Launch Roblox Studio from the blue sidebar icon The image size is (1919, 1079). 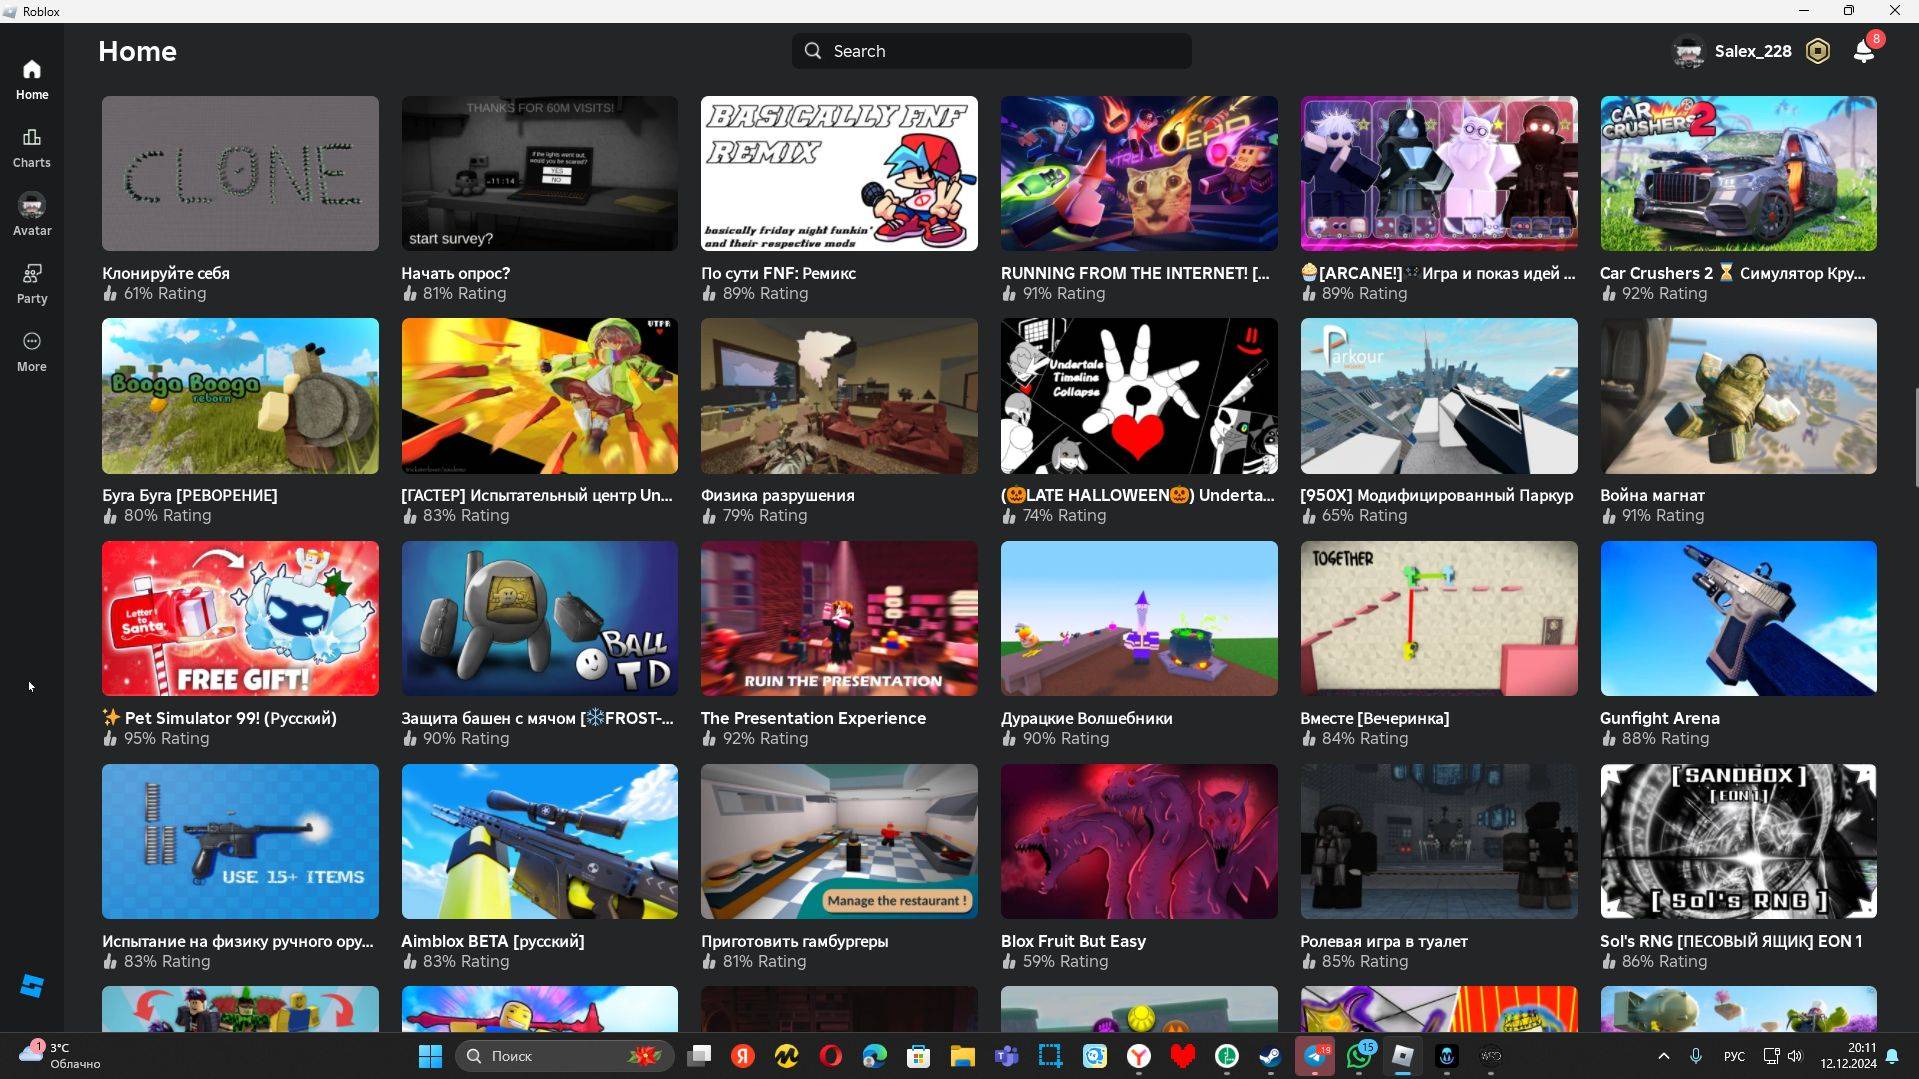tap(32, 986)
